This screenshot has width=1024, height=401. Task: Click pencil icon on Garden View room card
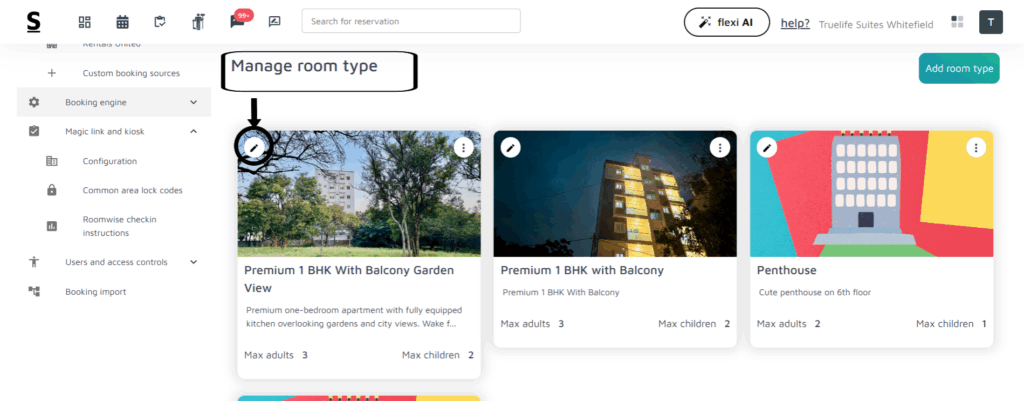point(255,147)
